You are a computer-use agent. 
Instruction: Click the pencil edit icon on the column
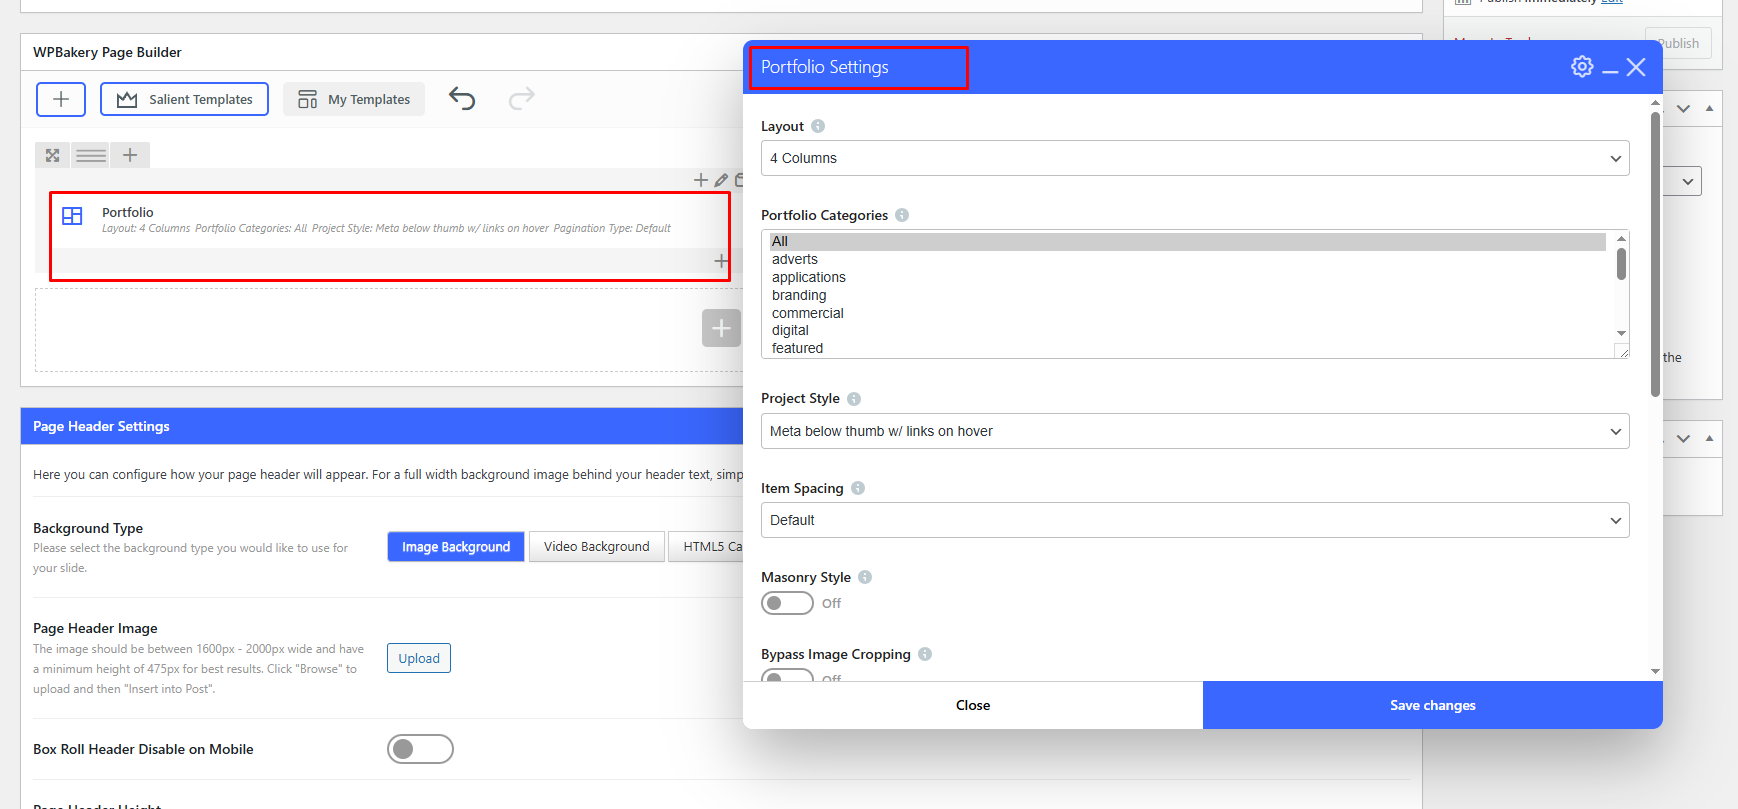[x=721, y=180]
